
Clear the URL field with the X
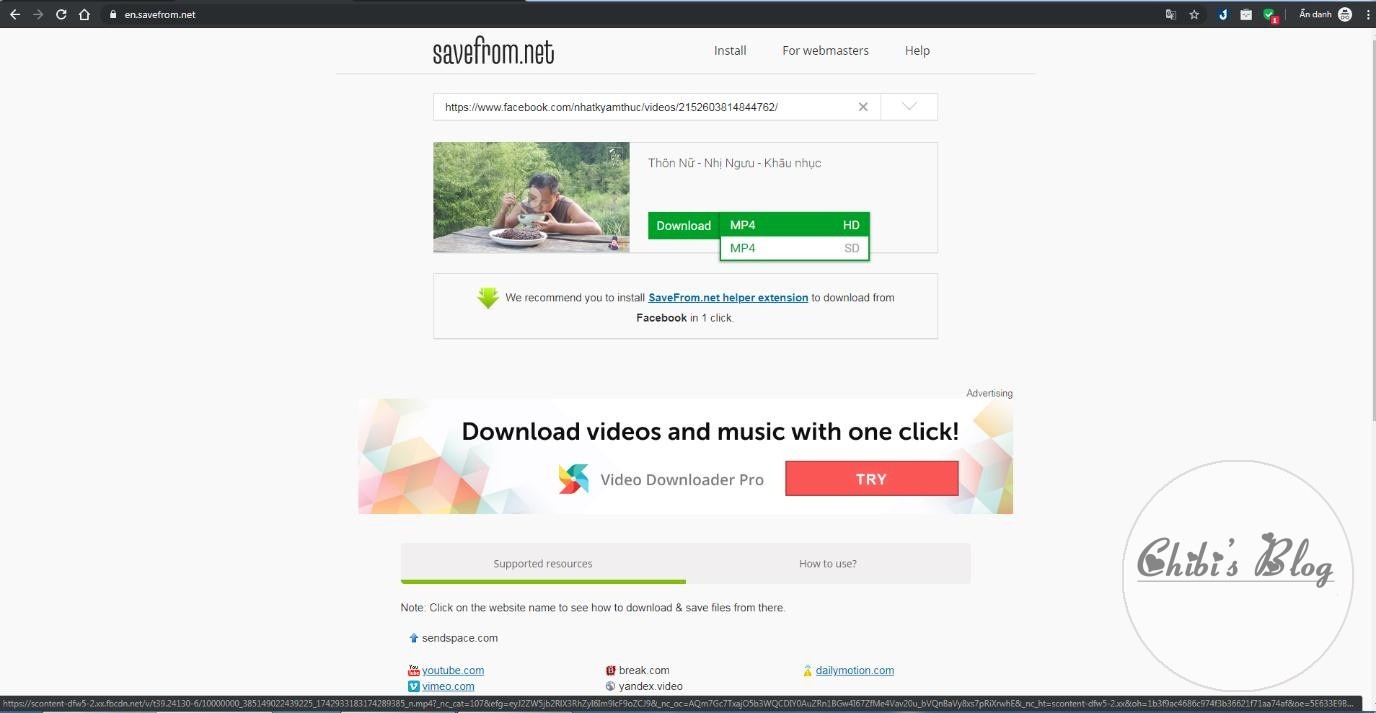click(x=863, y=107)
